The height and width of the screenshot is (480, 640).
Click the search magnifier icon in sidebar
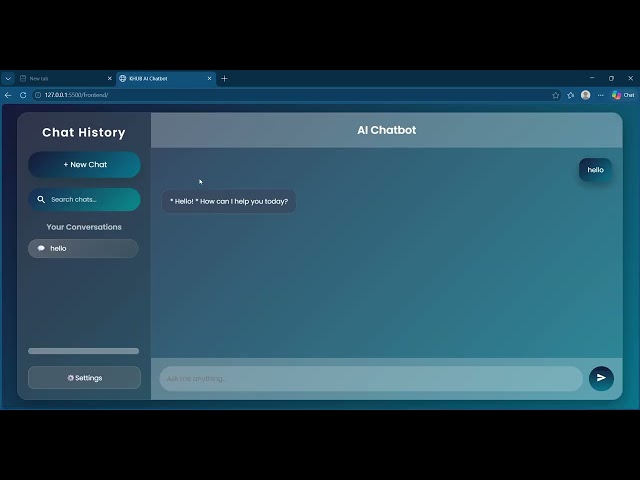[x=41, y=199]
